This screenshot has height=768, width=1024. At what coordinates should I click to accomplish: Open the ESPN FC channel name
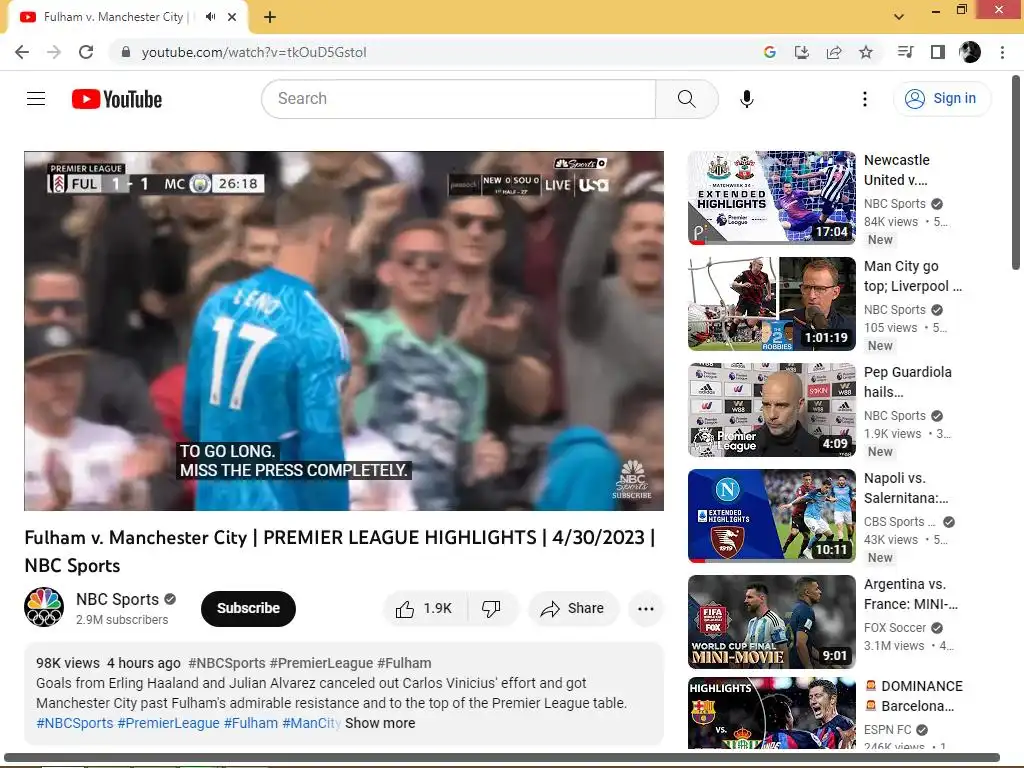(888, 729)
